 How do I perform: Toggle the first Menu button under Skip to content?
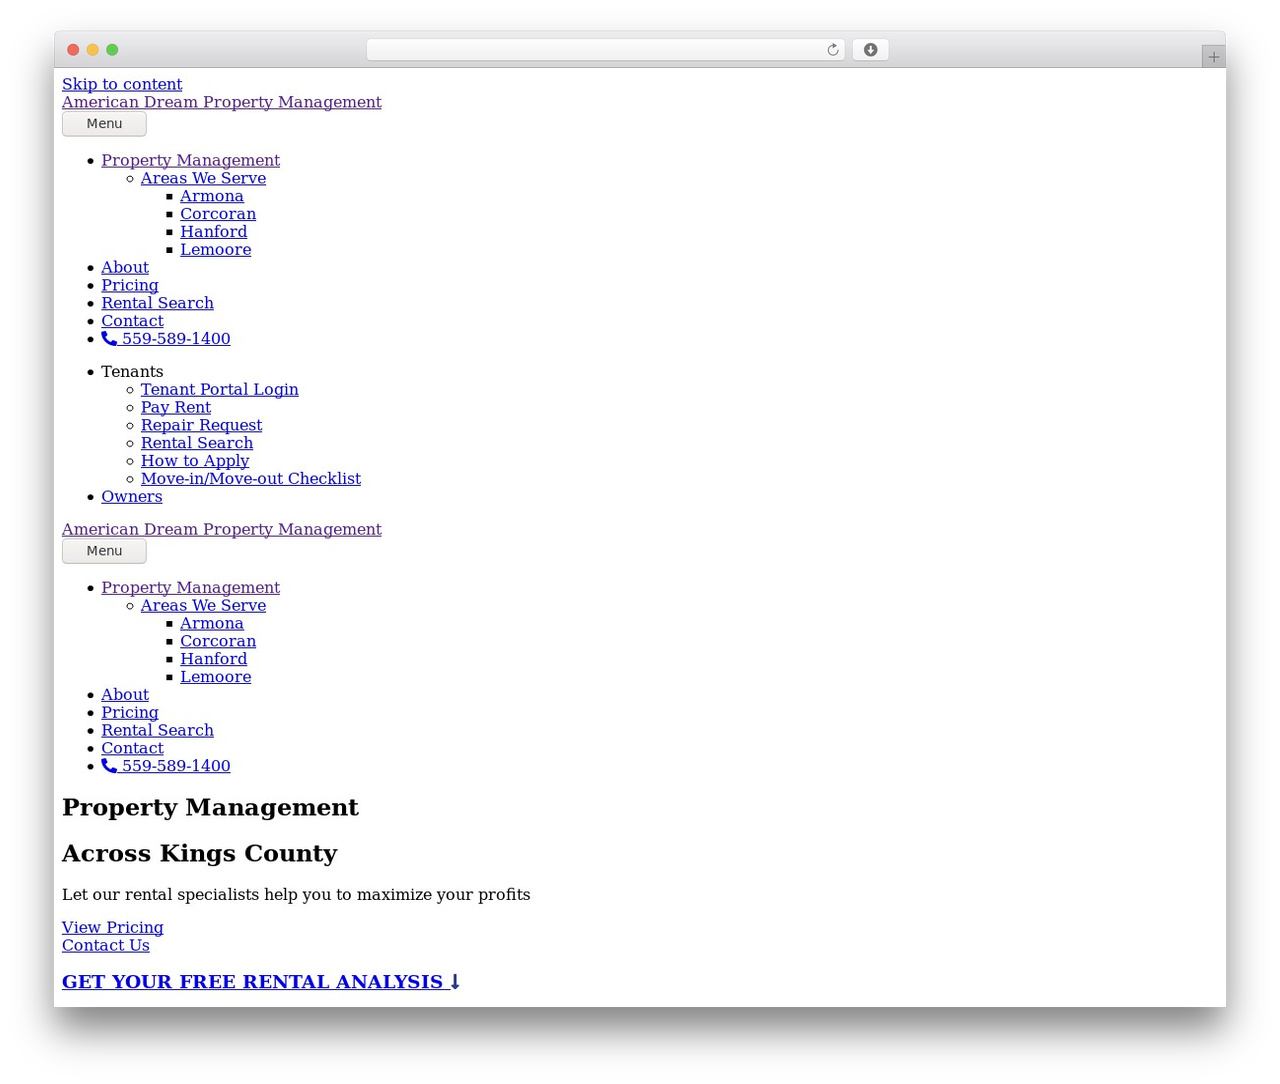(104, 124)
